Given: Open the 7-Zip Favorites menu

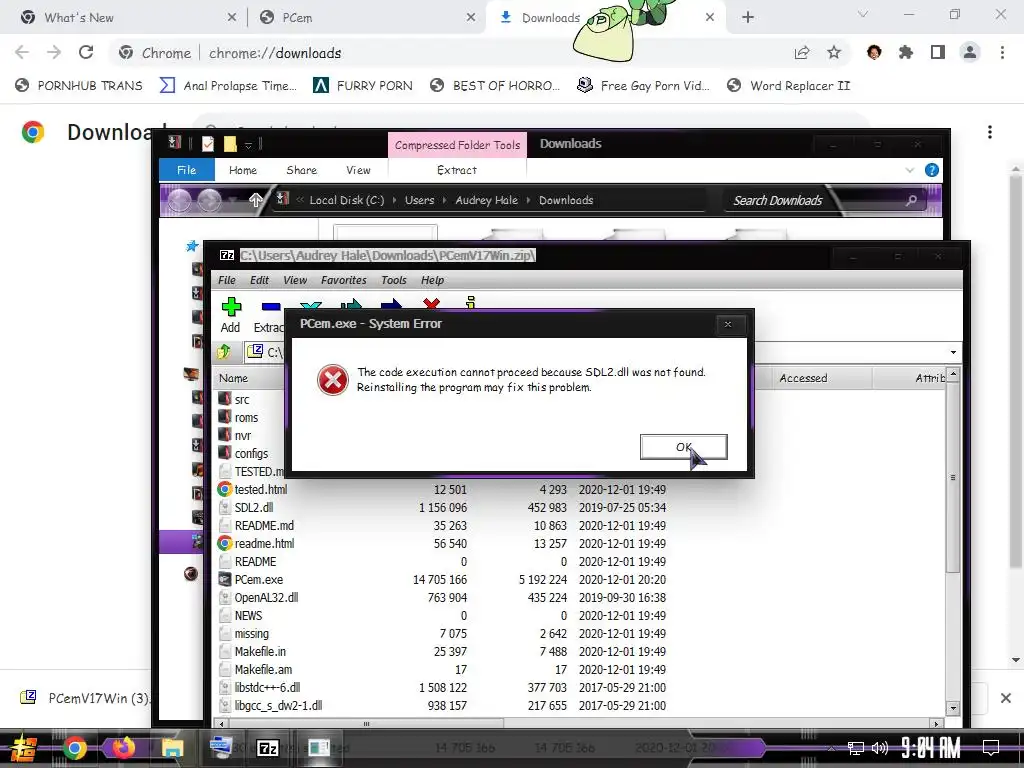Looking at the screenshot, I should coord(344,280).
